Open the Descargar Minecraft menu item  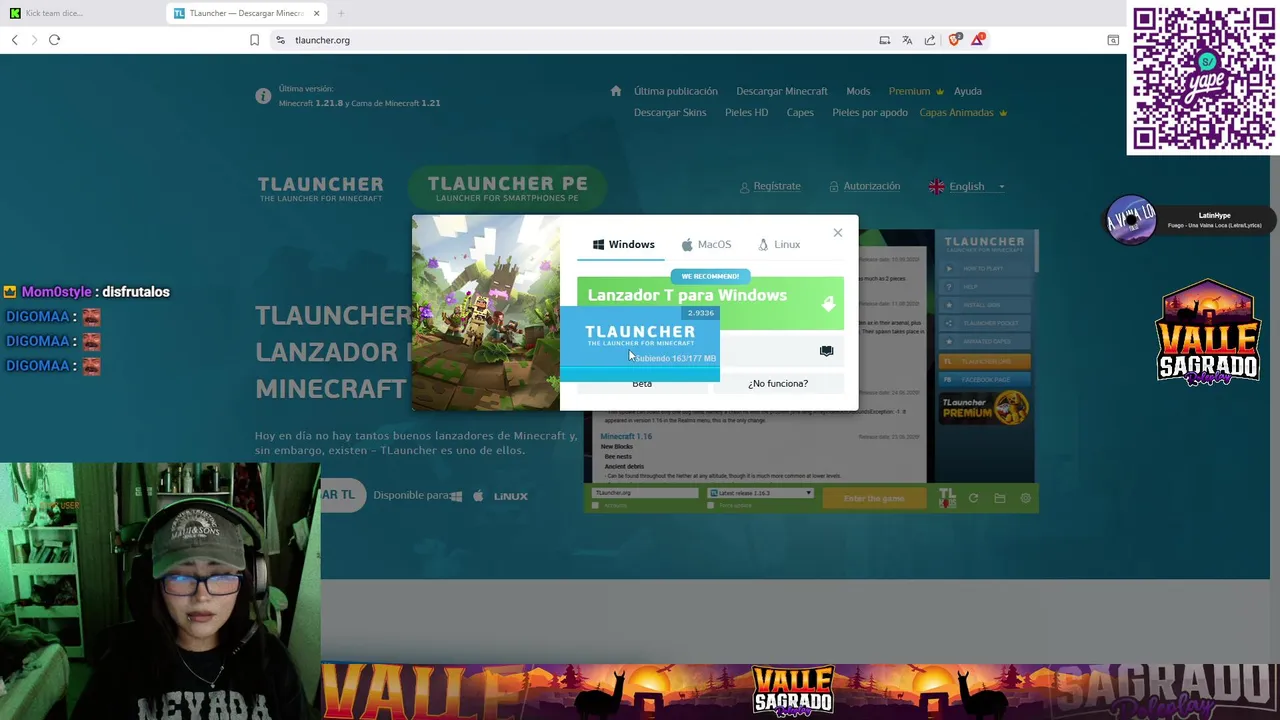coord(782,91)
